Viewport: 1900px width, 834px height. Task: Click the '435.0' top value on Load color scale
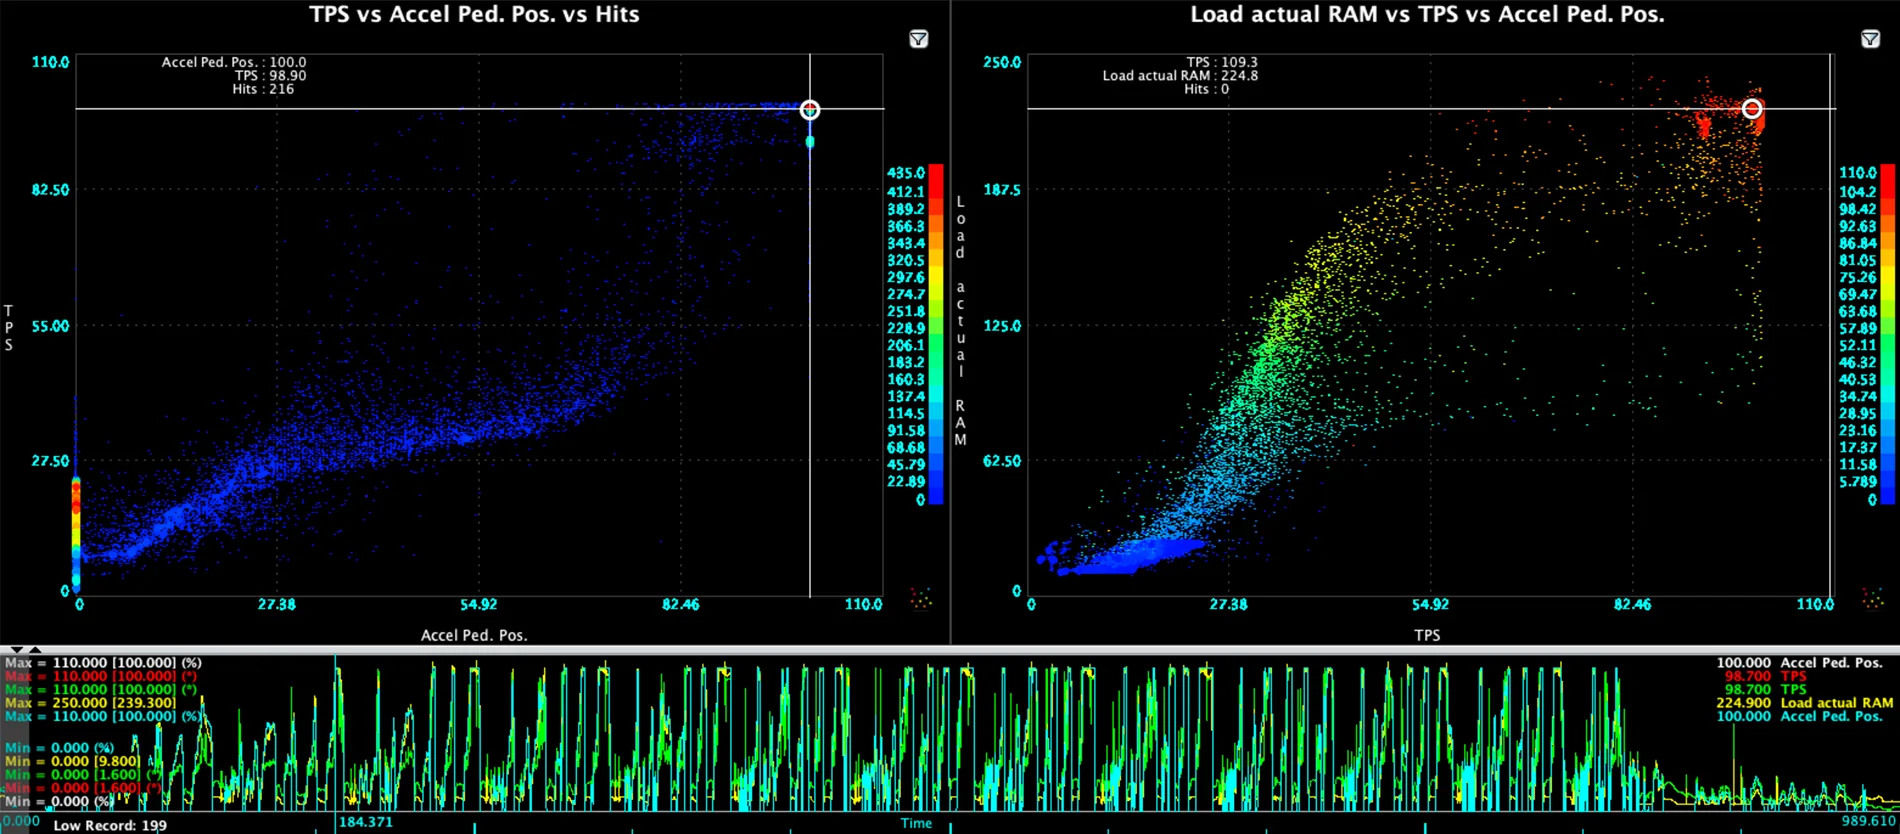coord(906,173)
